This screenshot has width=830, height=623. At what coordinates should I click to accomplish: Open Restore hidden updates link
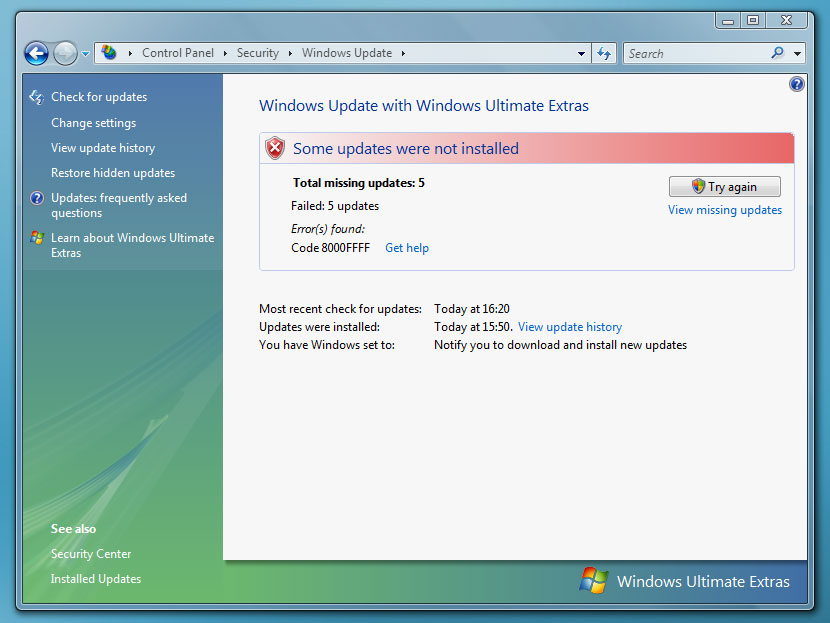pyautogui.click(x=112, y=173)
